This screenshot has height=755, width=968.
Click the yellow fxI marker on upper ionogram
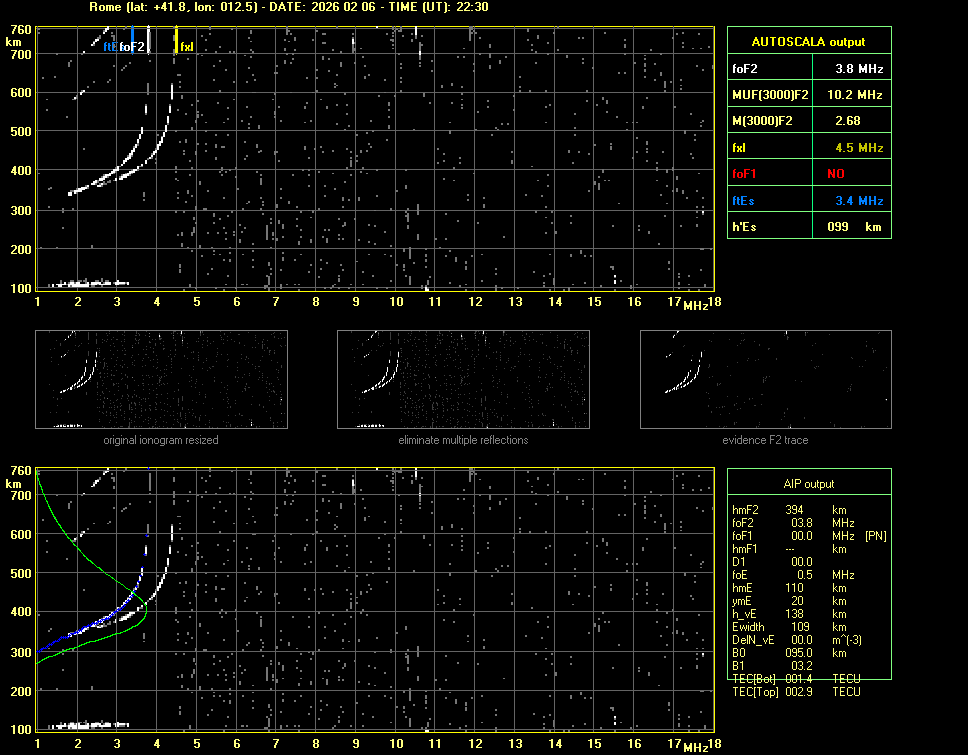pyautogui.click(x=177, y=42)
